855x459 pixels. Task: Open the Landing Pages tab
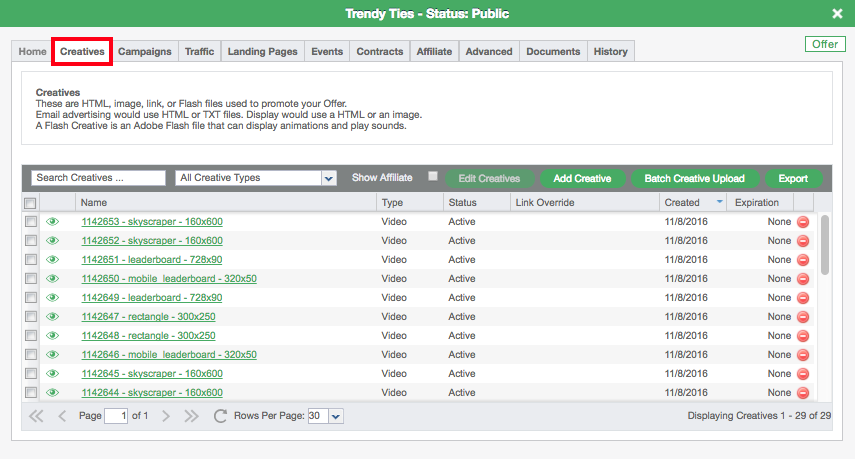click(x=262, y=51)
